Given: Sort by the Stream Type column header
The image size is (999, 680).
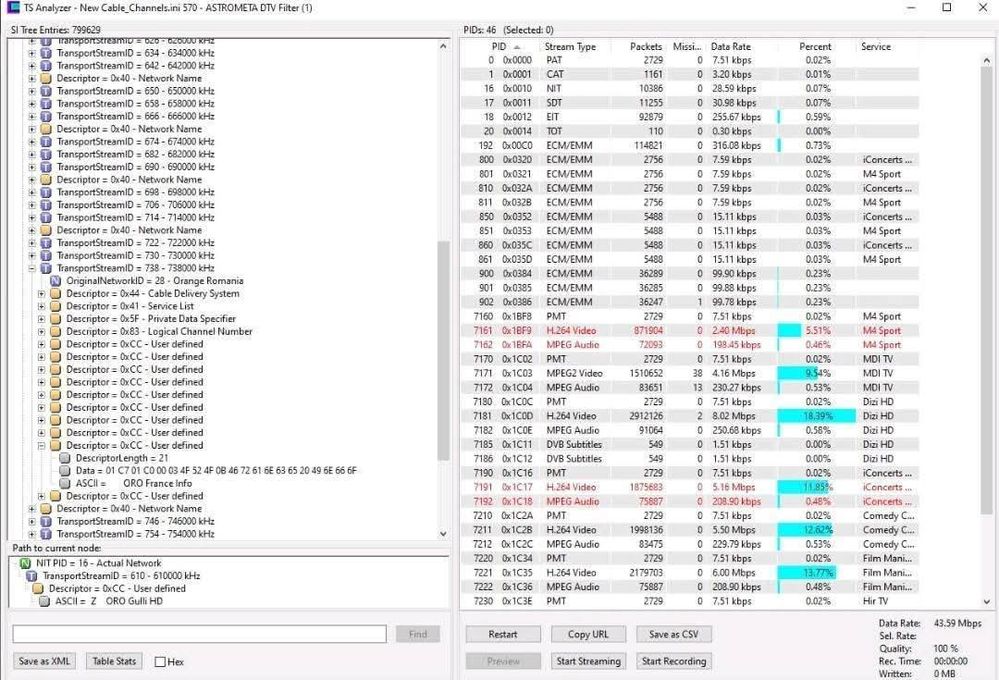Looking at the screenshot, I should pyautogui.click(x=570, y=47).
